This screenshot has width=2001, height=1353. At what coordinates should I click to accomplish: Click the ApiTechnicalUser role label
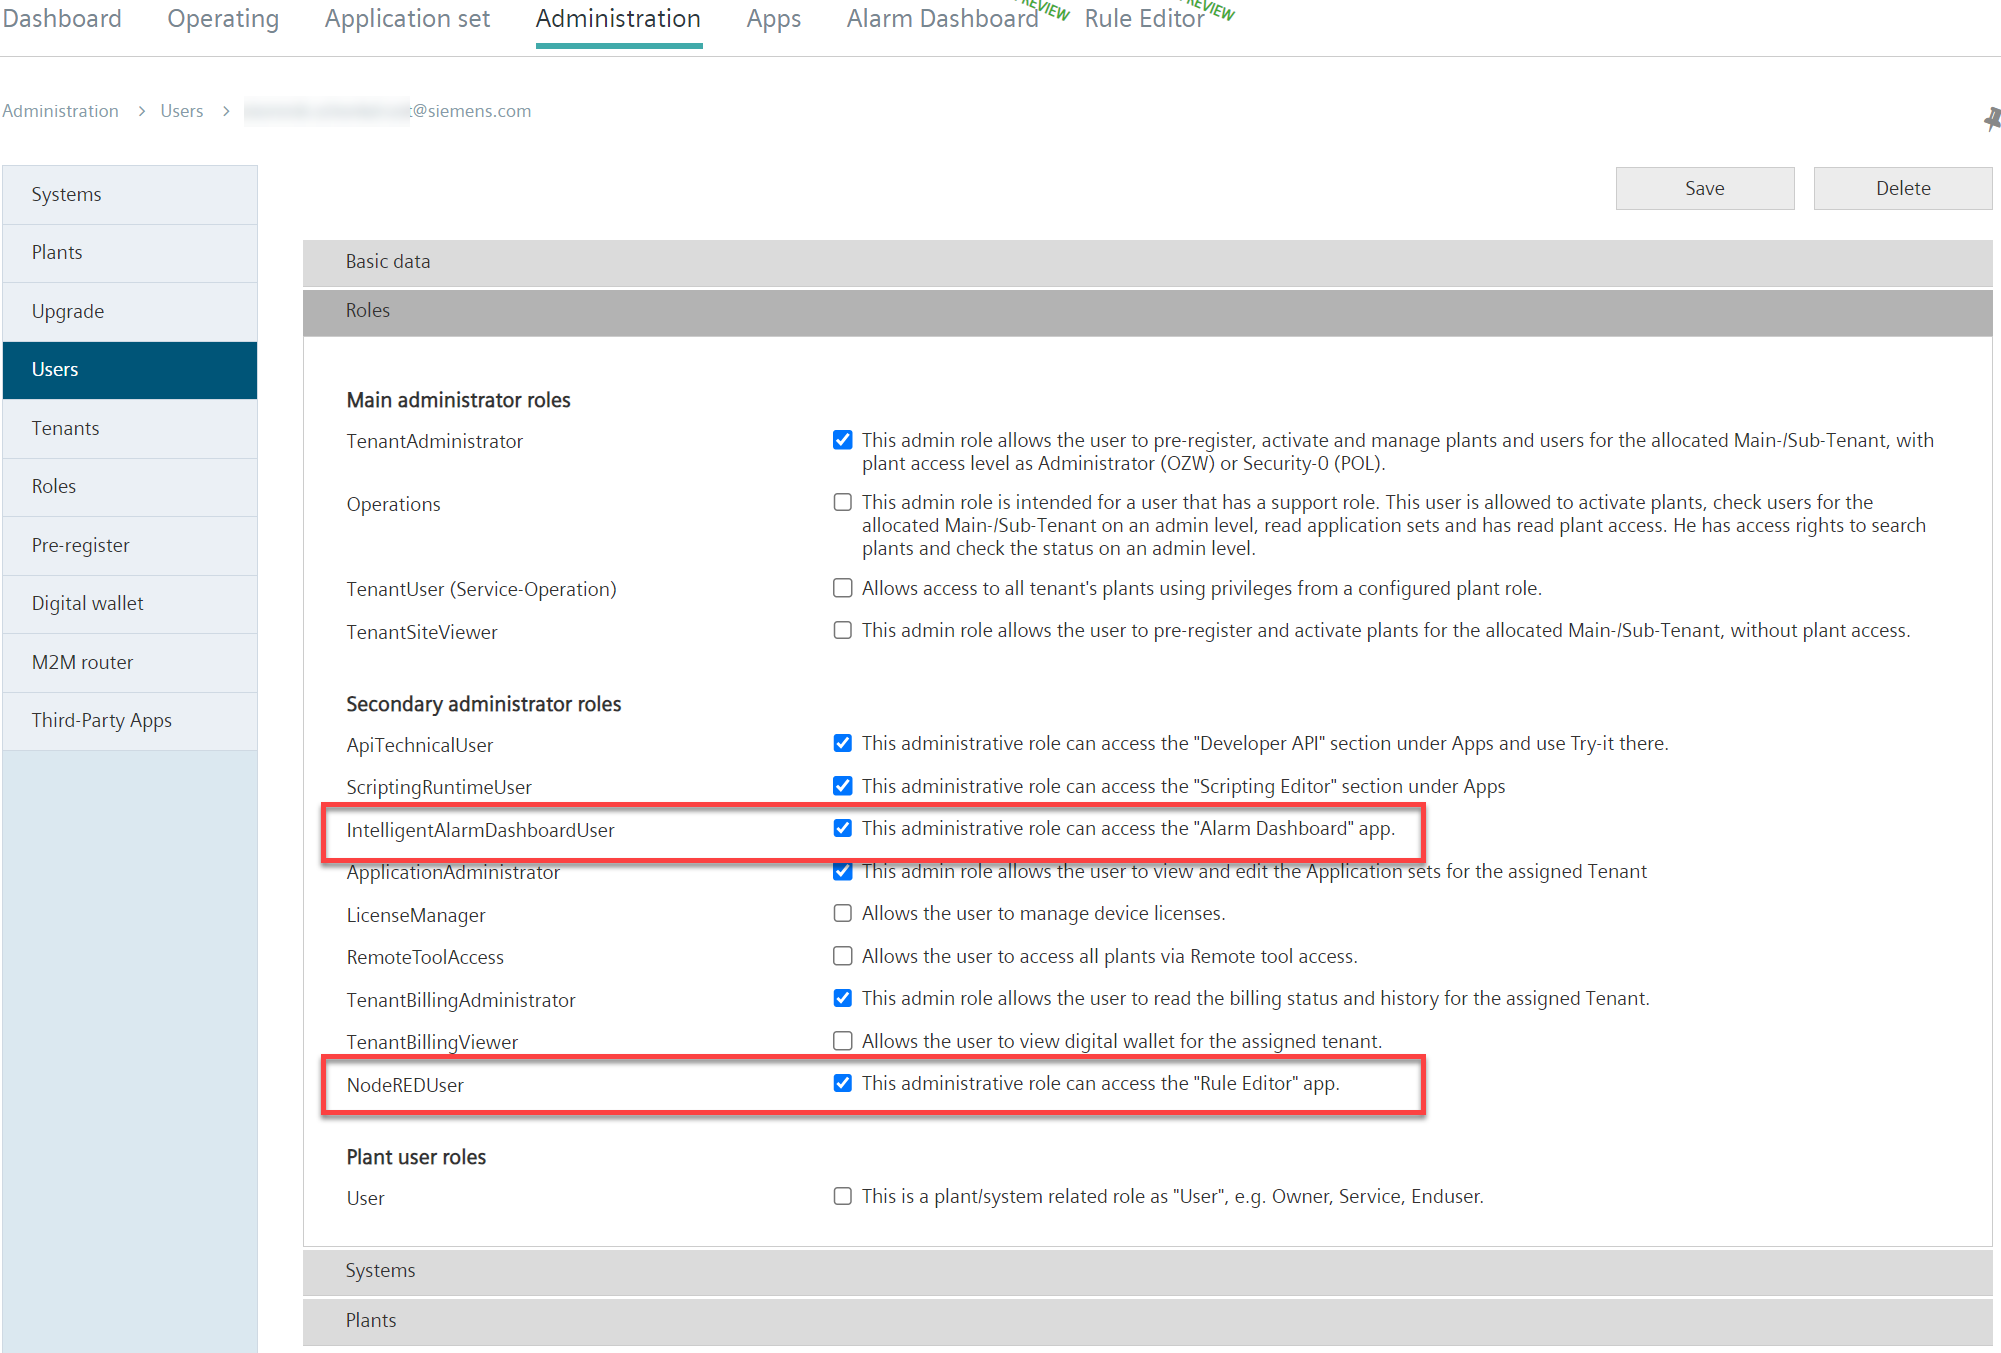pos(419,745)
